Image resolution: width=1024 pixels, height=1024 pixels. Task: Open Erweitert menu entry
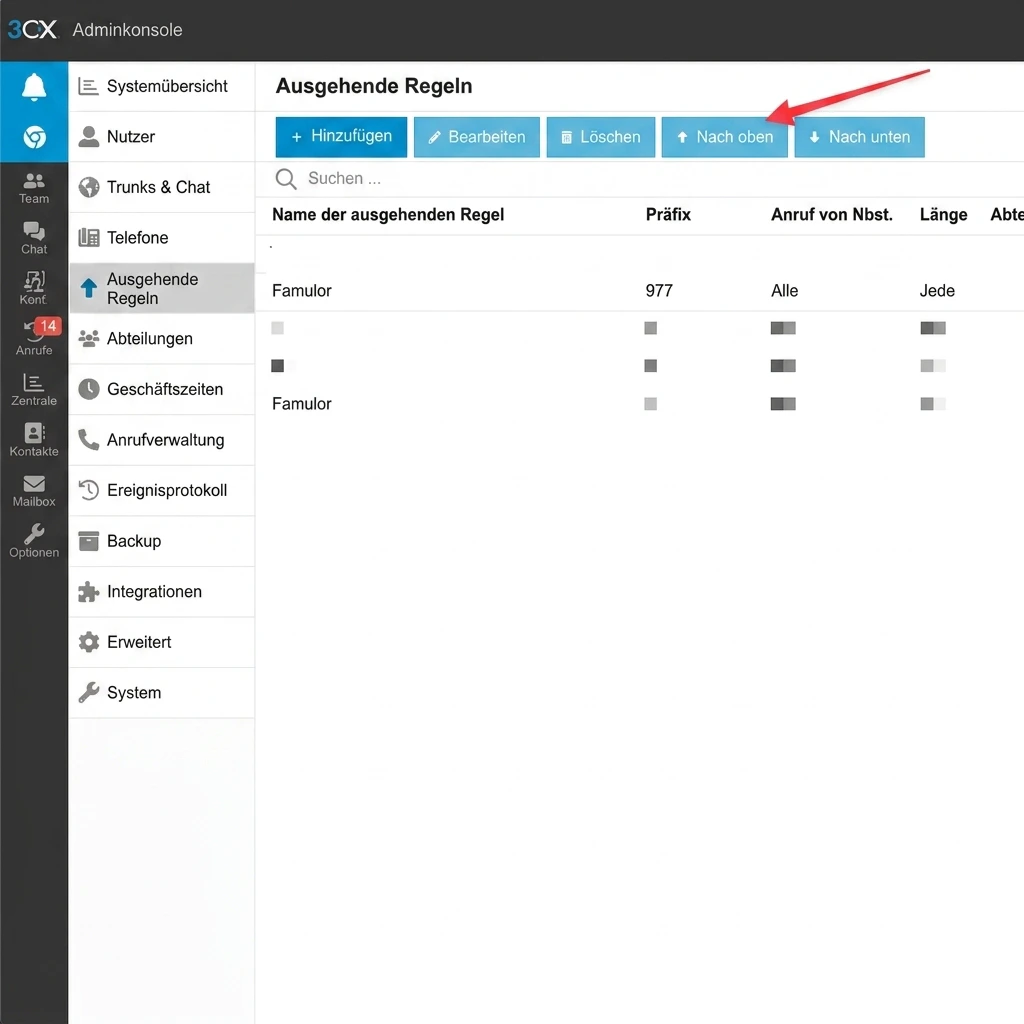(x=161, y=642)
